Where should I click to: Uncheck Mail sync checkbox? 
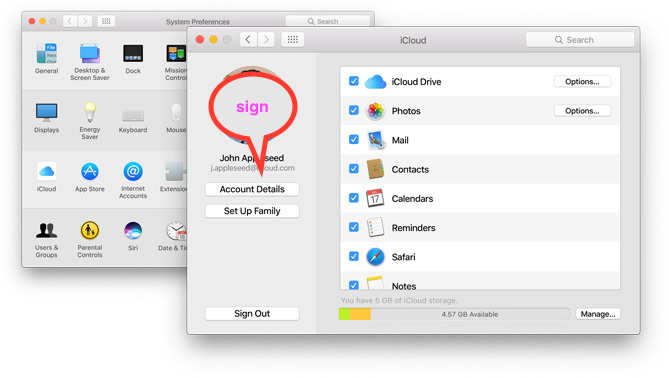(x=354, y=139)
